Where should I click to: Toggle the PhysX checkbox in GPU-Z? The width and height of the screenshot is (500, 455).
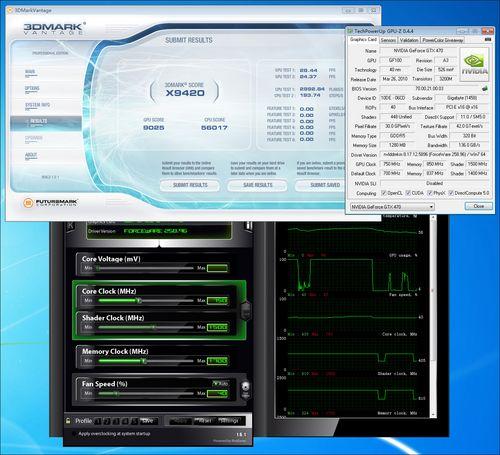430,193
